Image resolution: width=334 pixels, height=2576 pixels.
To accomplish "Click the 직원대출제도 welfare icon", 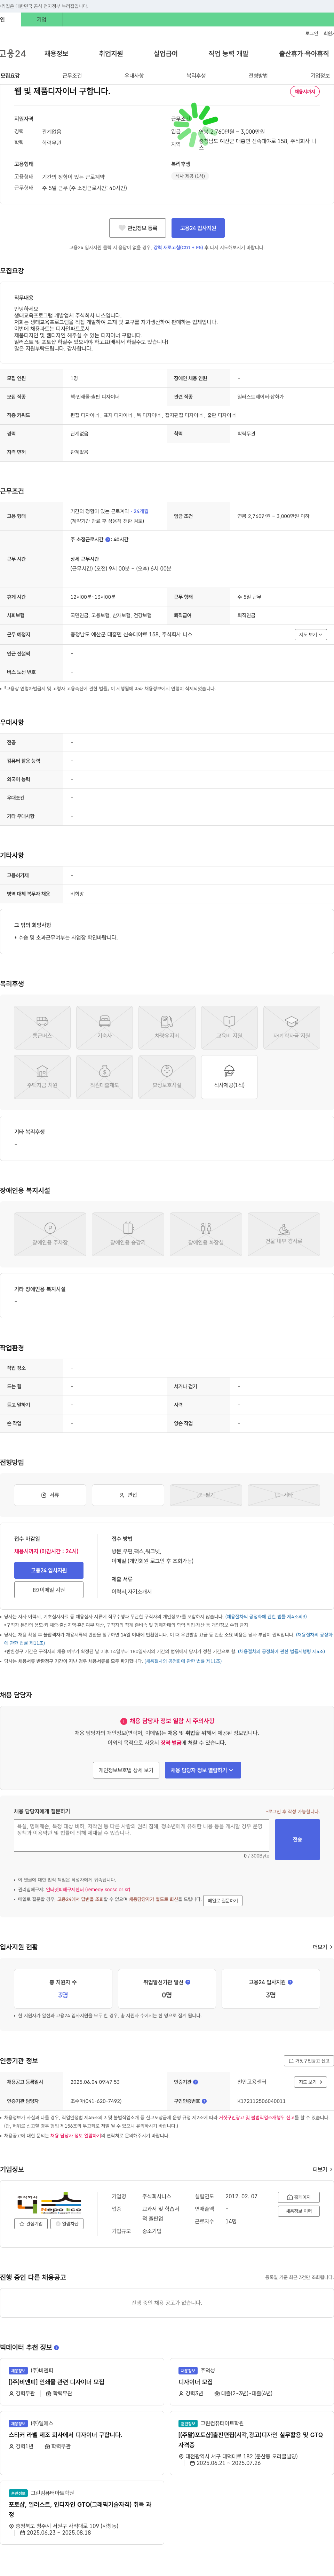I will tap(104, 1077).
